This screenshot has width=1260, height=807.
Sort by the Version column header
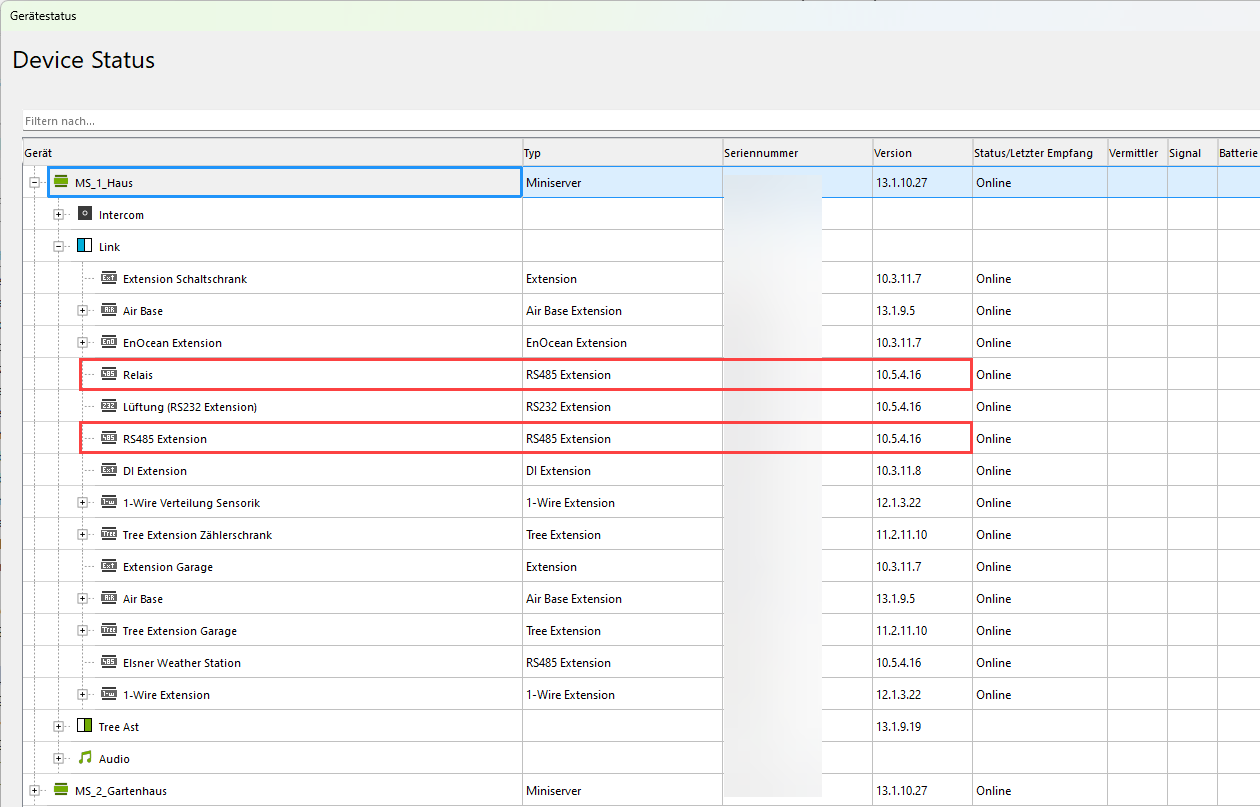920,153
